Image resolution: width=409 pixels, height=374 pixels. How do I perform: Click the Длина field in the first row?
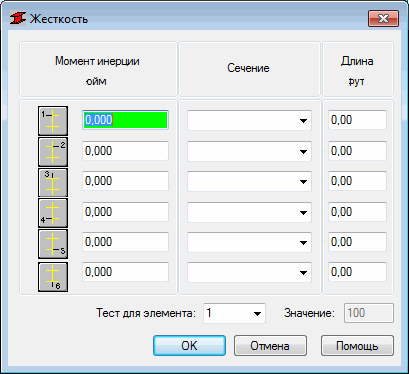[357, 120]
